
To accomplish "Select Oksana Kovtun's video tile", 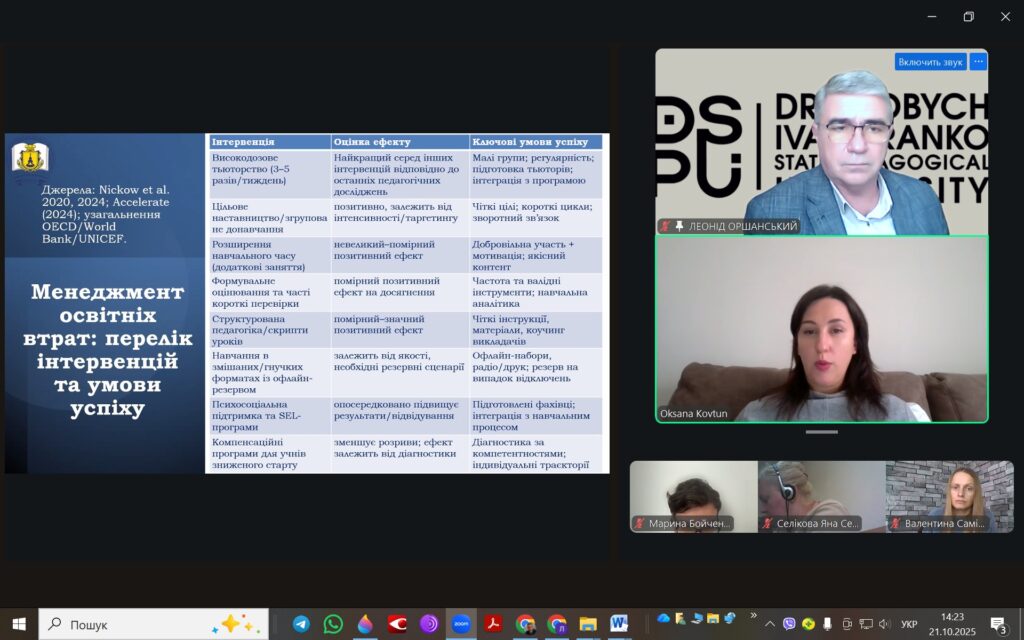I will [821, 329].
